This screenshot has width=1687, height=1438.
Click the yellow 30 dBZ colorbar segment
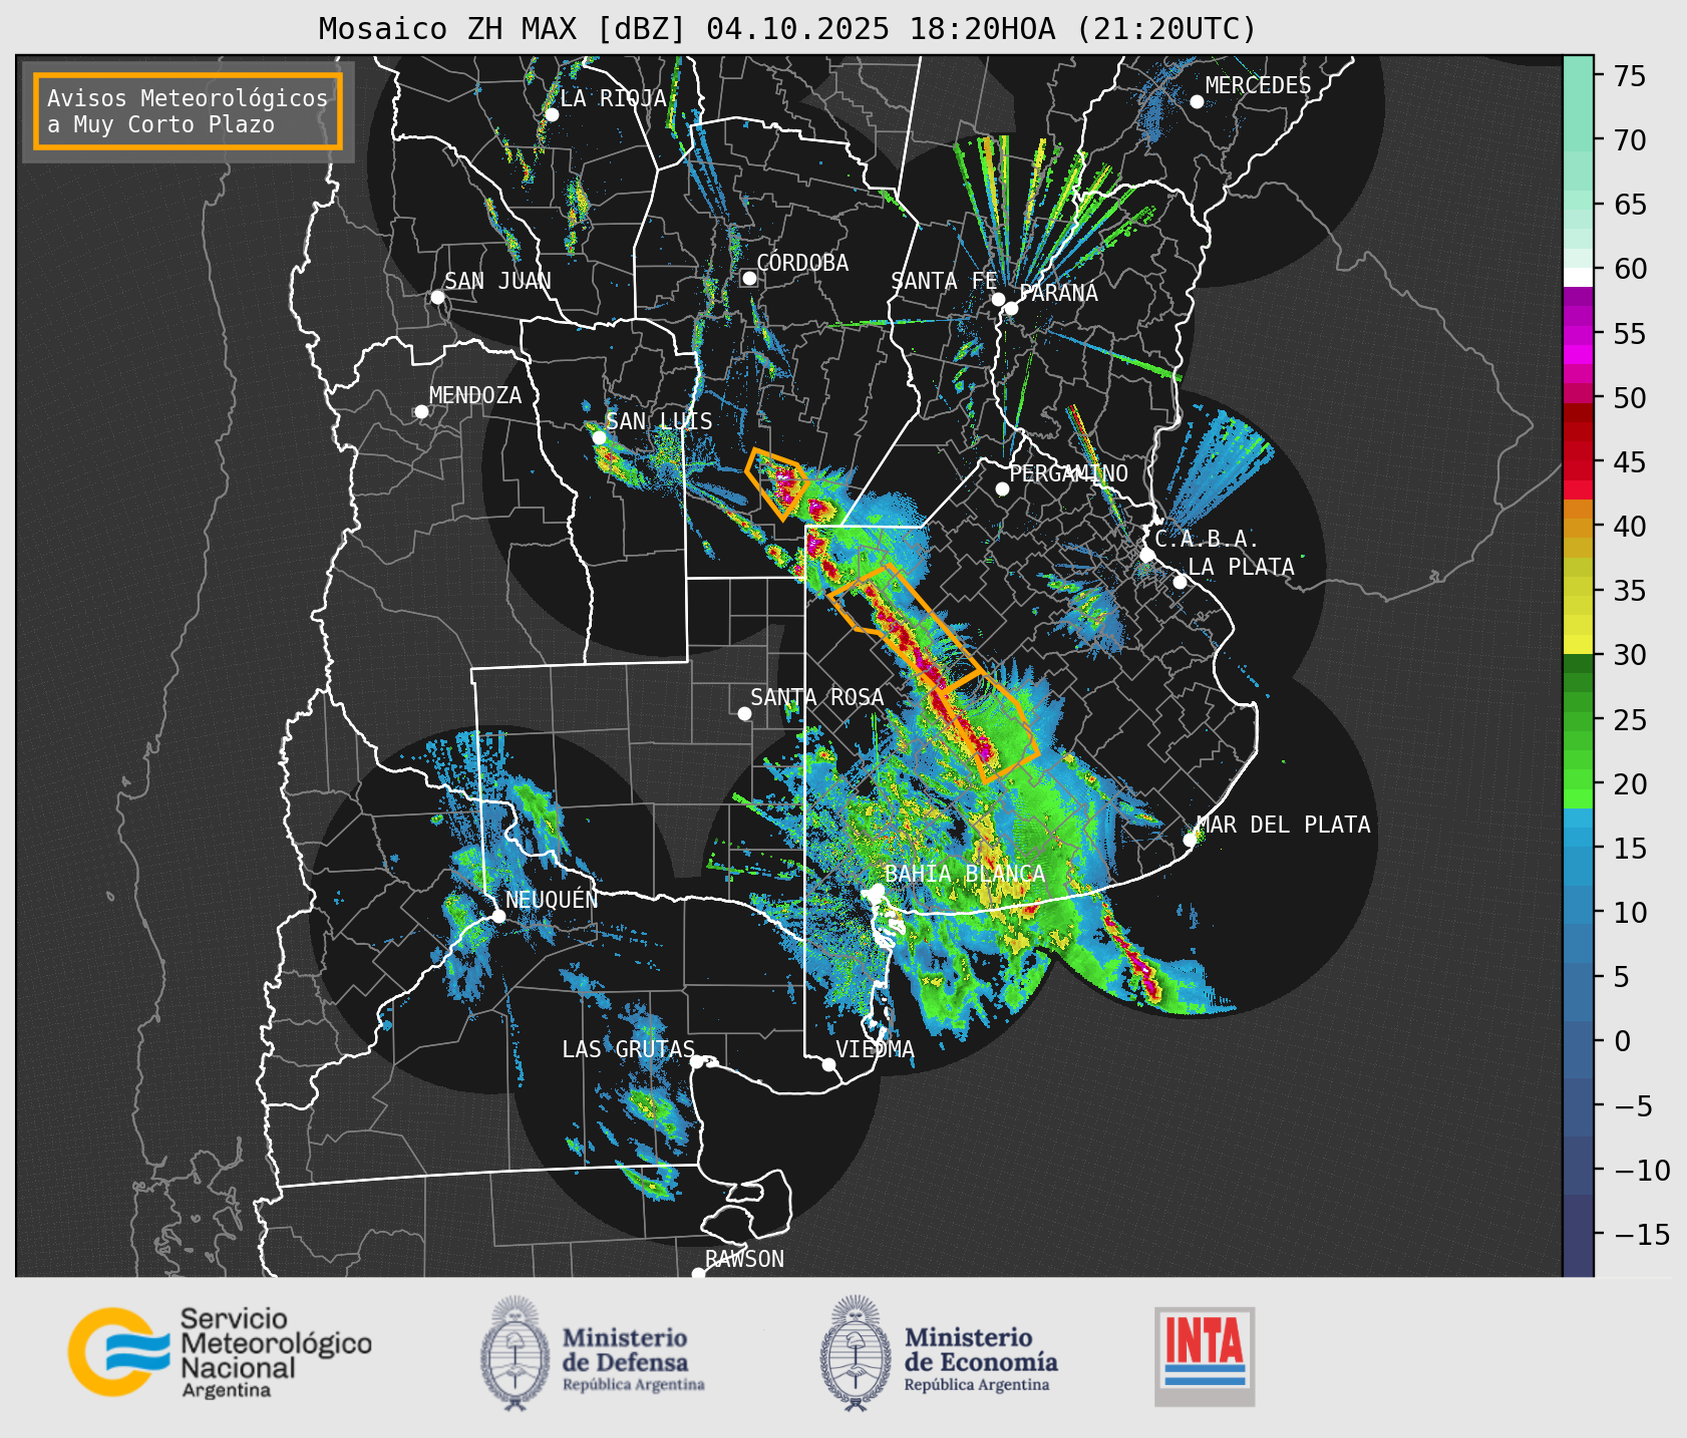pyautogui.click(x=1577, y=645)
